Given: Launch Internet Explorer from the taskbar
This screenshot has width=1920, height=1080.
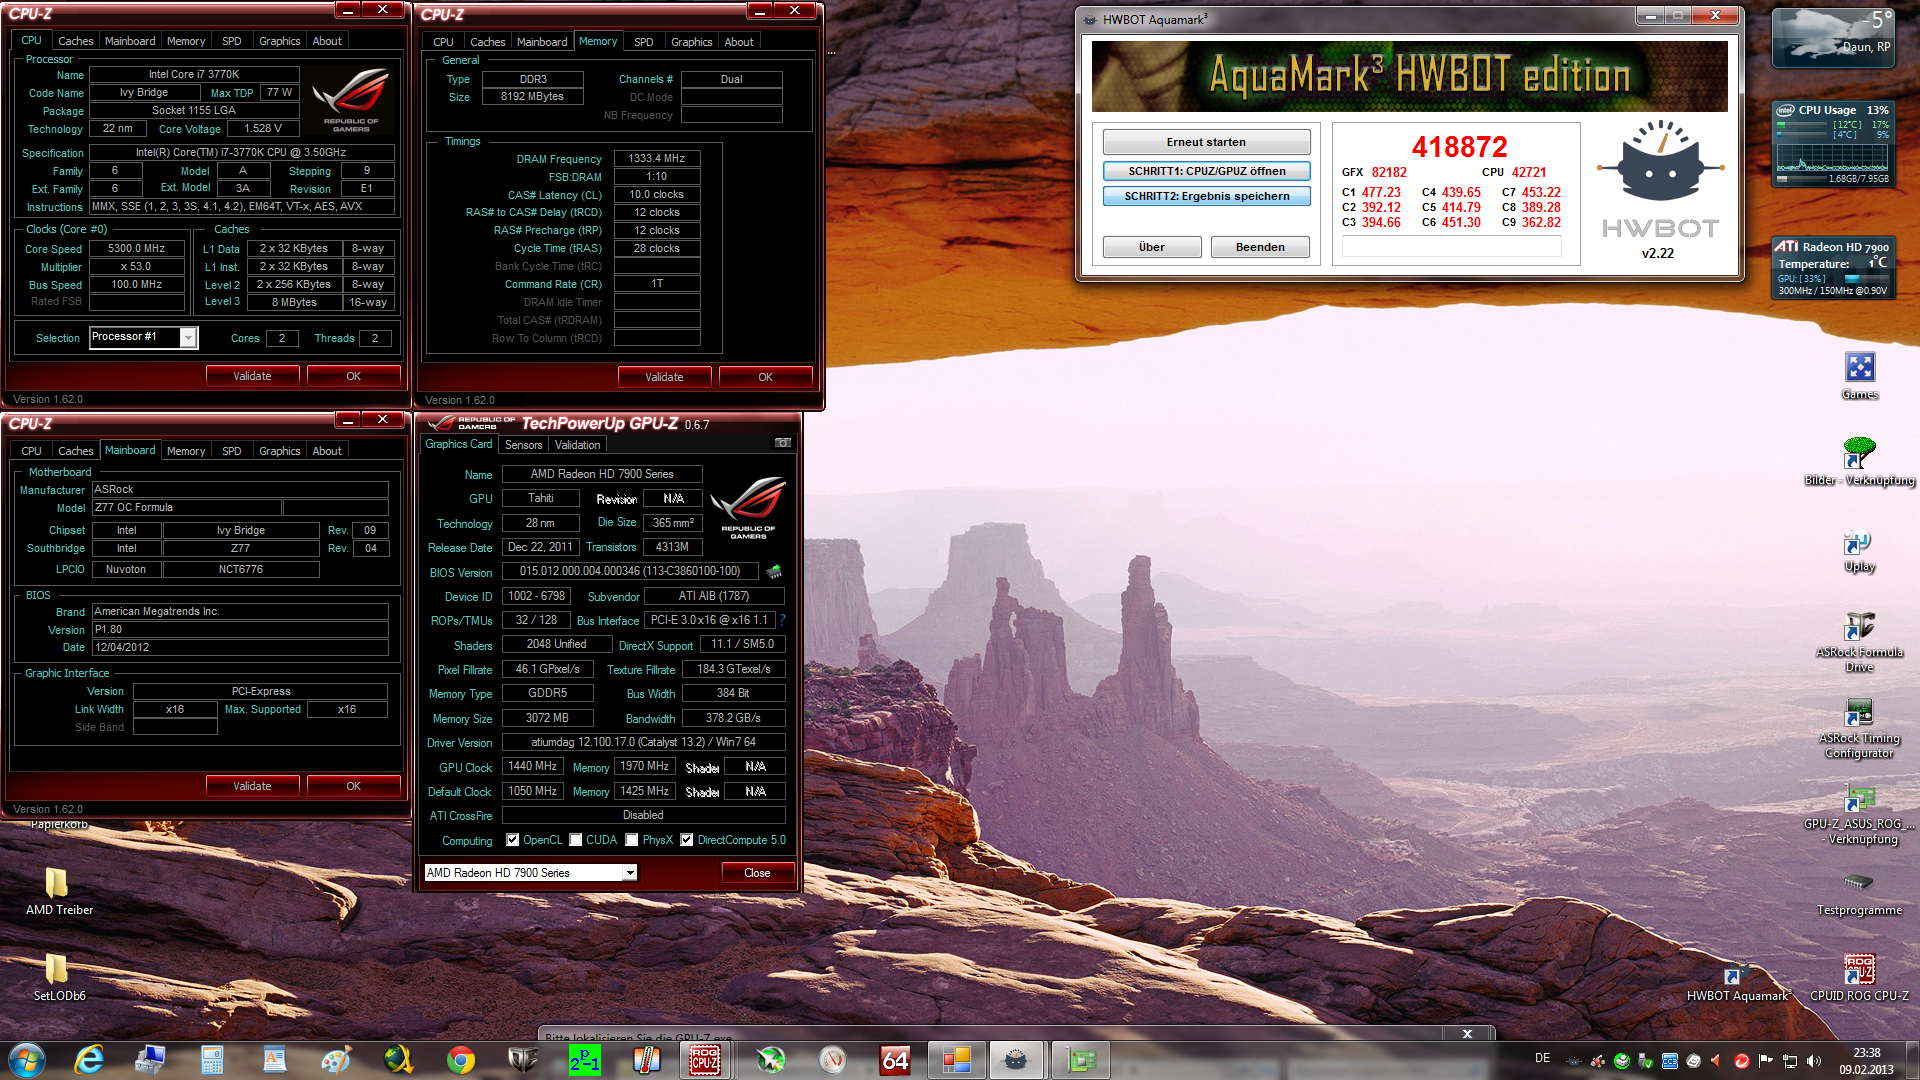Looking at the screenshot, I should [89, 1059].
